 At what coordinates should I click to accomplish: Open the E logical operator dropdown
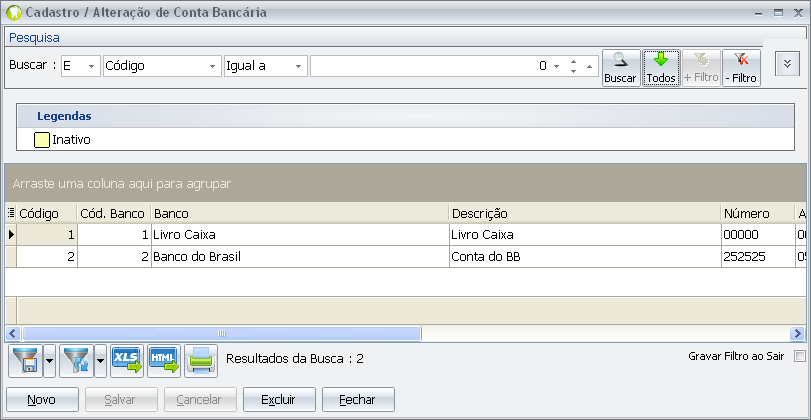point(92,66)
